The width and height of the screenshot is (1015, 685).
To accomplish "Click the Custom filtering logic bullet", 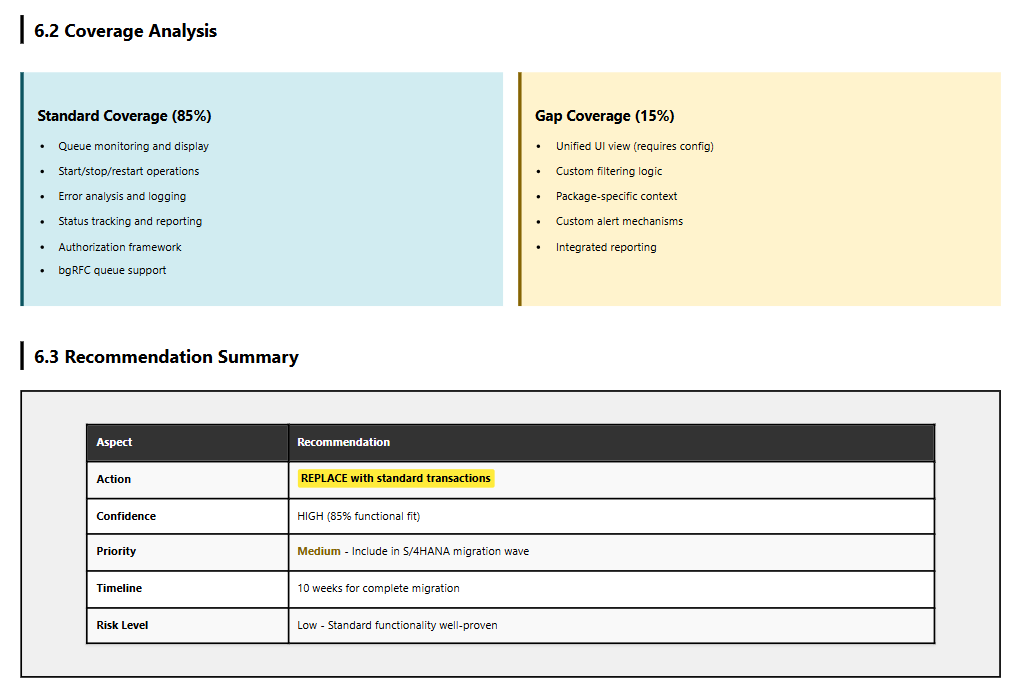I will click(x=609, y=171).
